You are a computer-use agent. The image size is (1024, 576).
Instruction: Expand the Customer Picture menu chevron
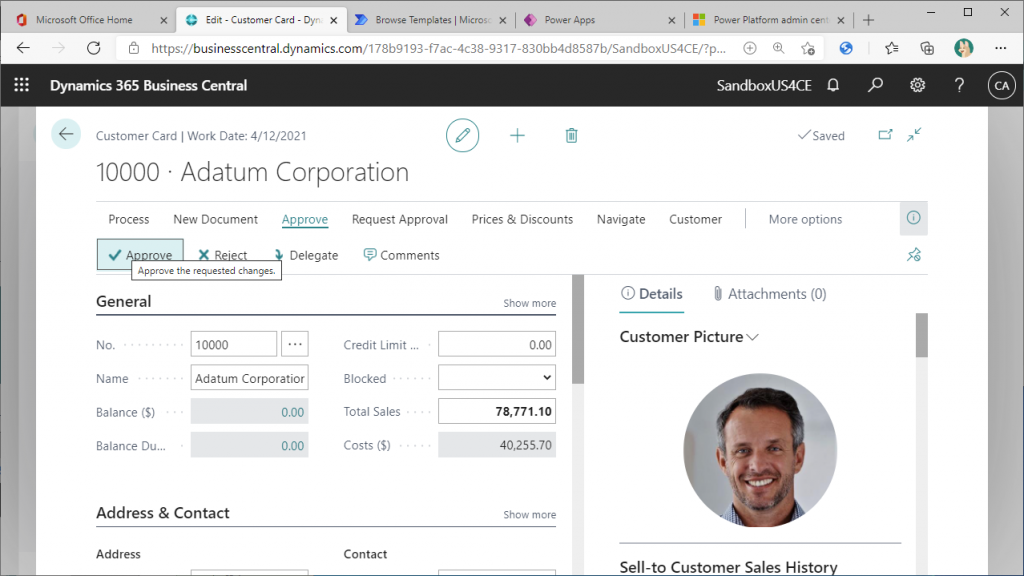(x=752, y=337)
